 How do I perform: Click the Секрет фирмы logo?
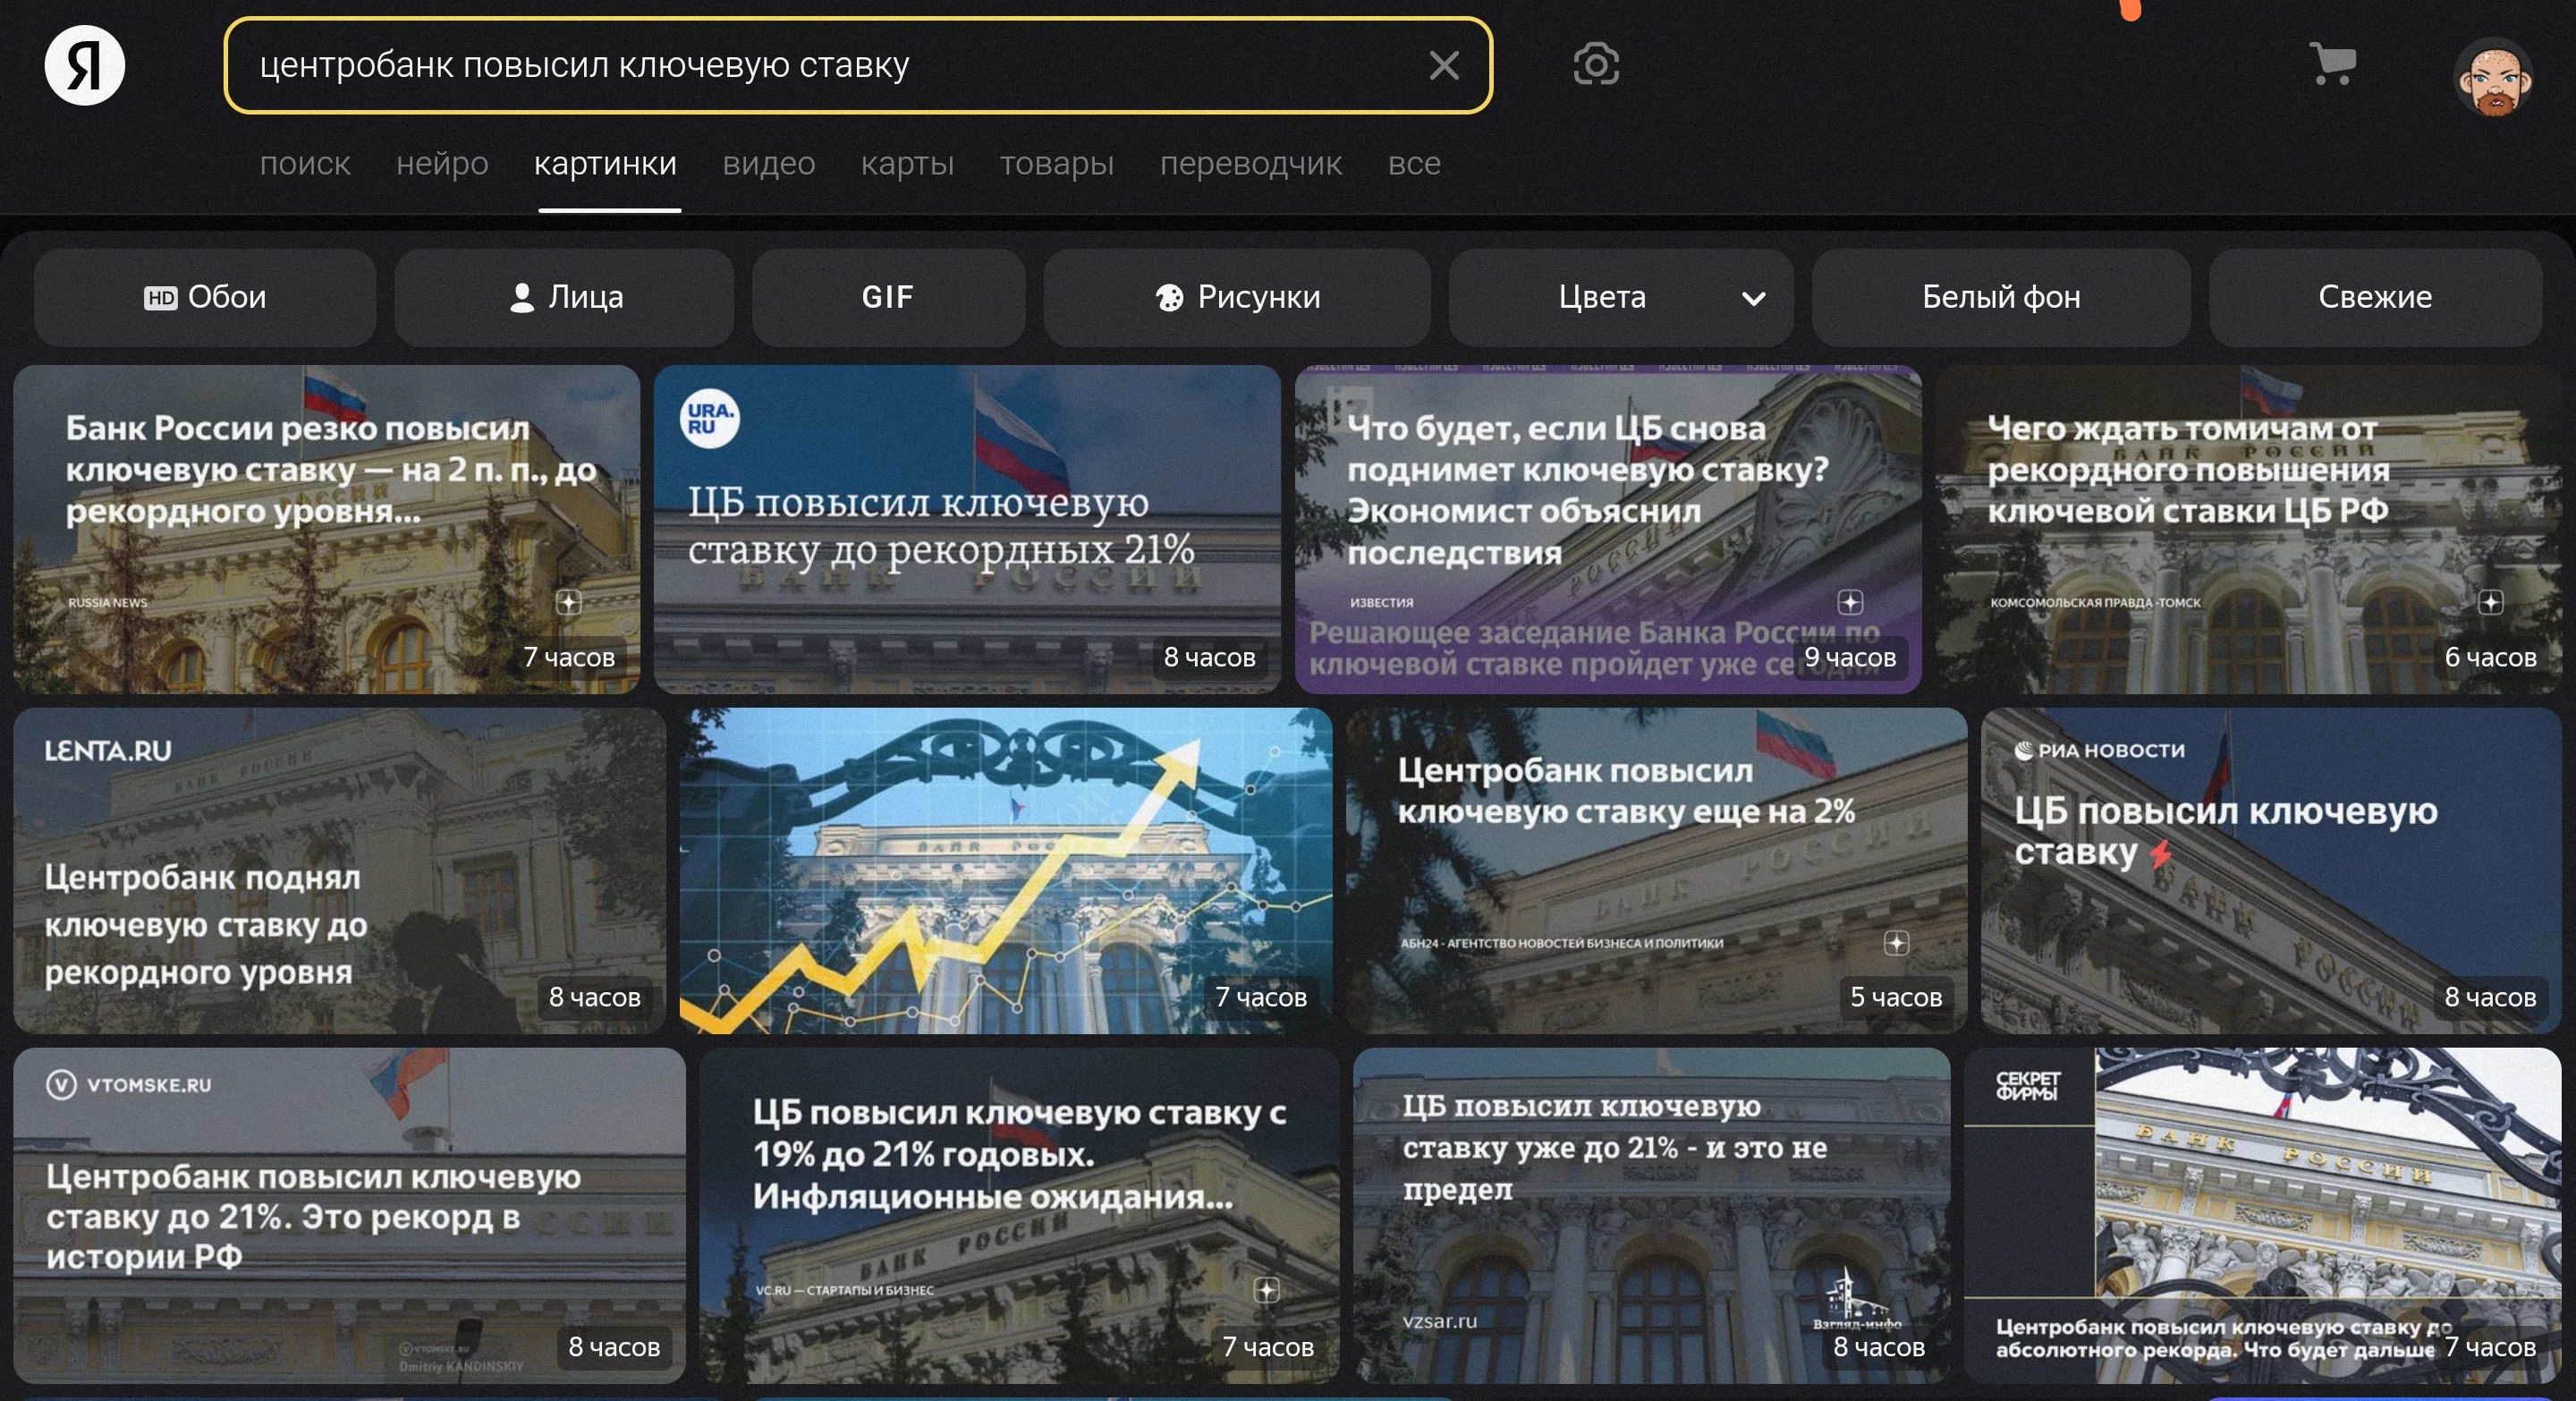pyautogui.click(x=2028, y=1085)
